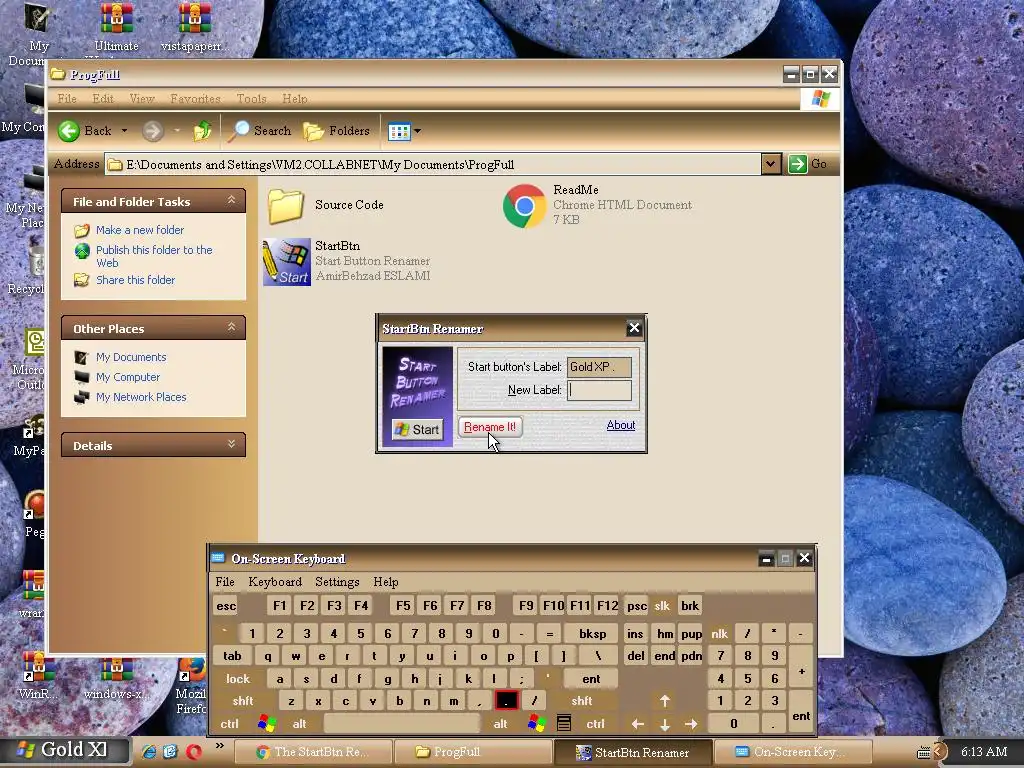The height and width of the screenshot is (768, 1024).
Task: Open the Views dropdown arrow
Action: click(417, 131)
